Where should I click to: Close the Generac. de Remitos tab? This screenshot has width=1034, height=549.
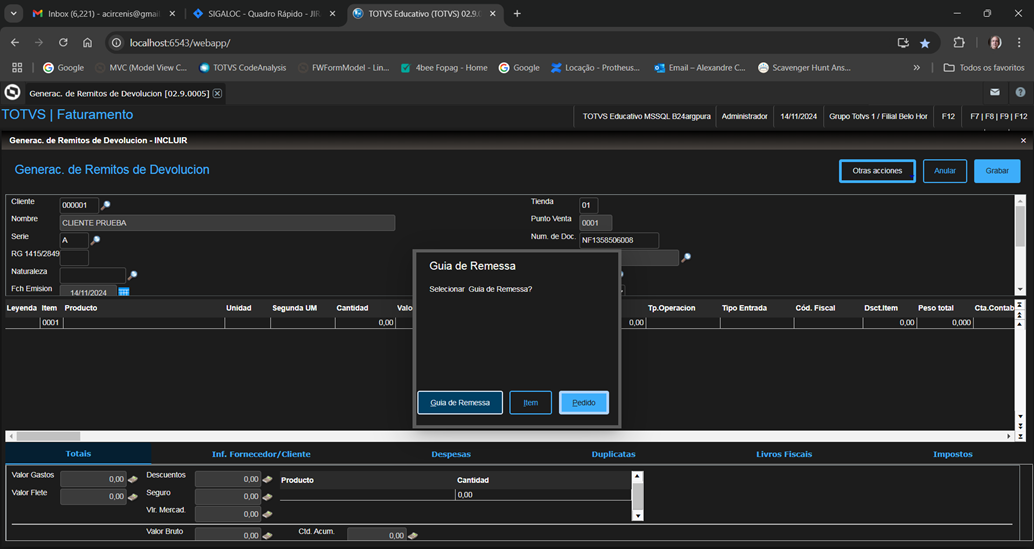(217, 93)
